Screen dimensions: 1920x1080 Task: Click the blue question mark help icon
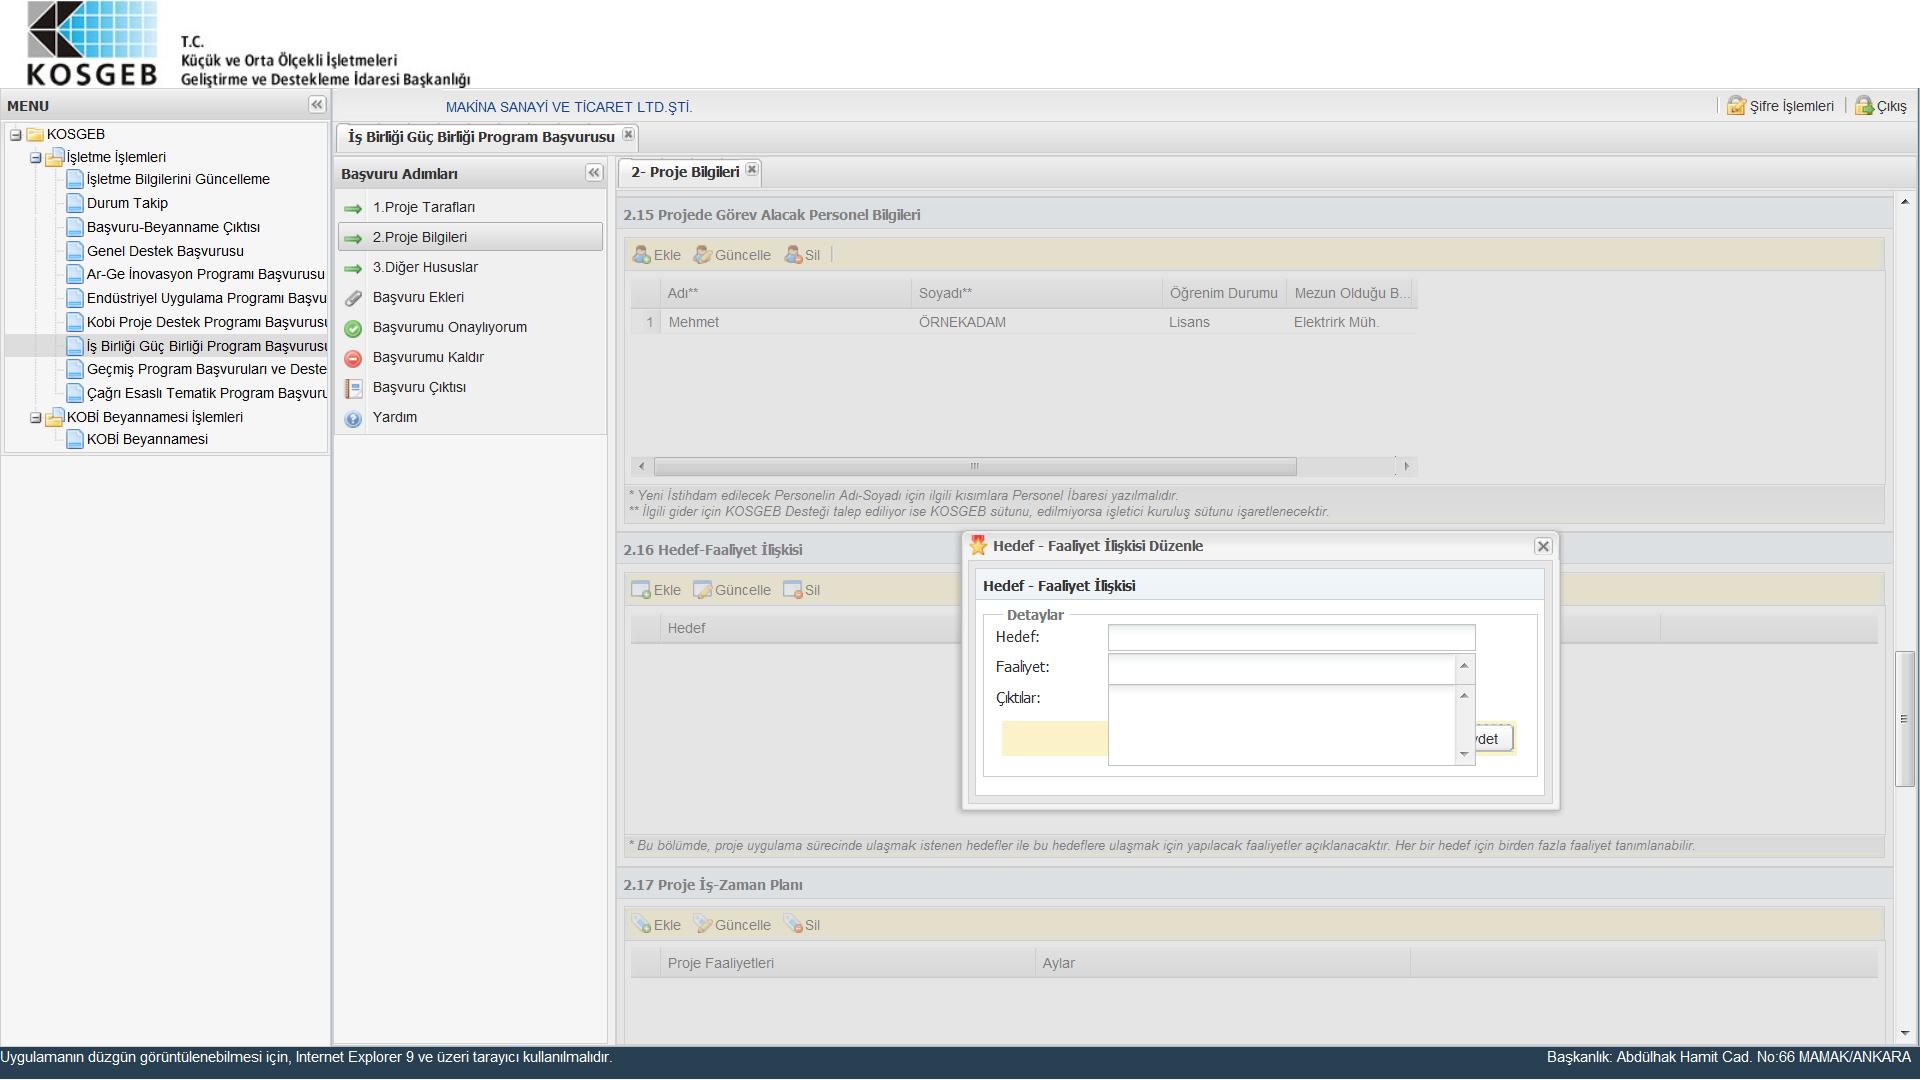pyautogui.click(x=353, y=419)
